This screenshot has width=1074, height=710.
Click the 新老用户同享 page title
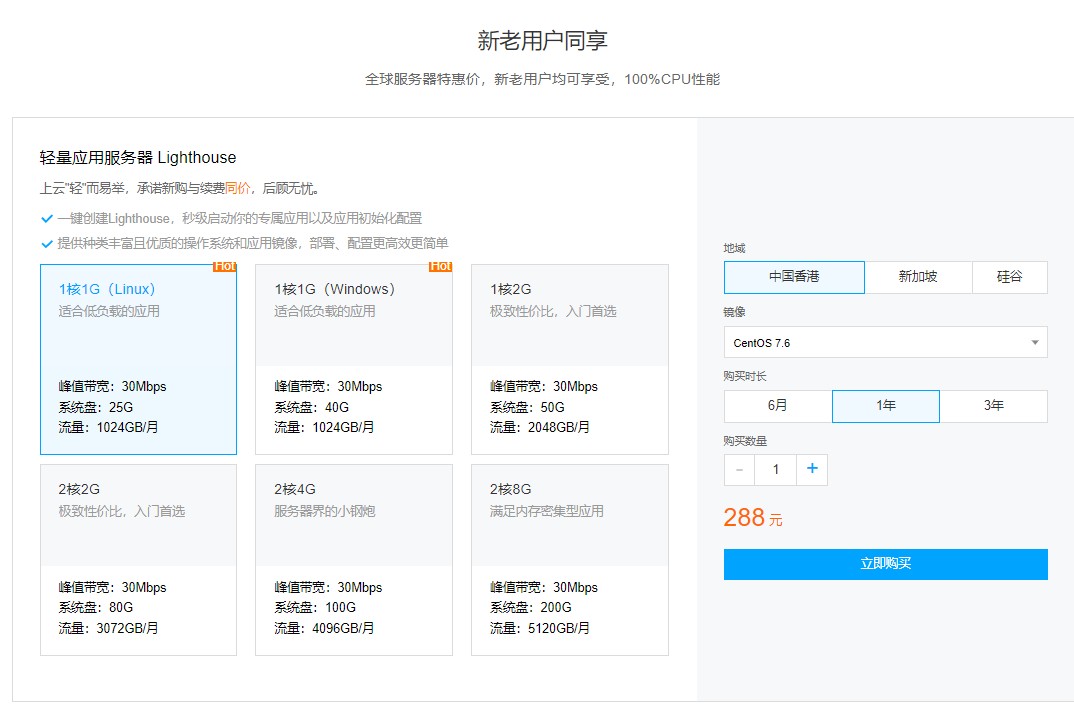(542, 40)
